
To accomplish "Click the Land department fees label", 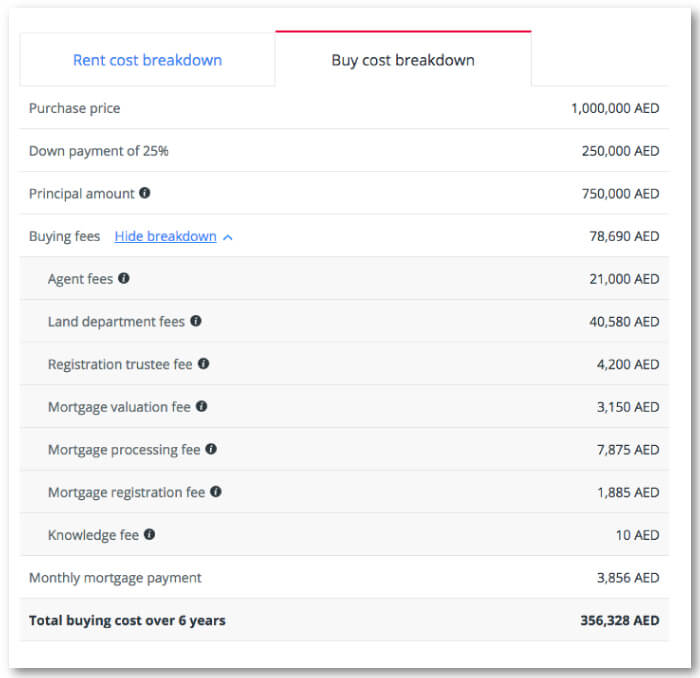I will coord(116,322).
